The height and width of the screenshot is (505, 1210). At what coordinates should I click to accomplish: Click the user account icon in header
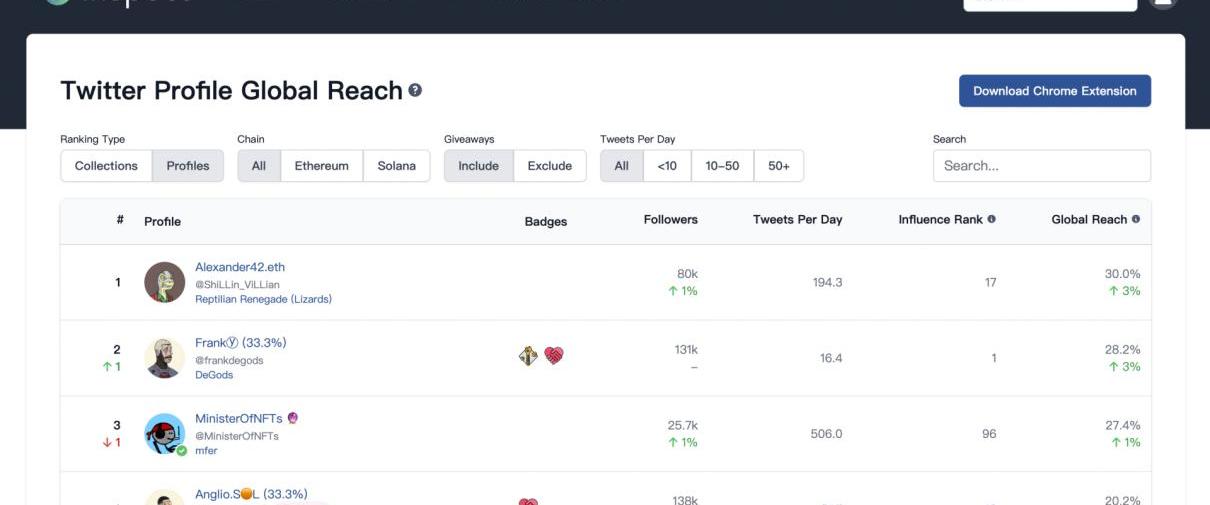[1163, 2]
